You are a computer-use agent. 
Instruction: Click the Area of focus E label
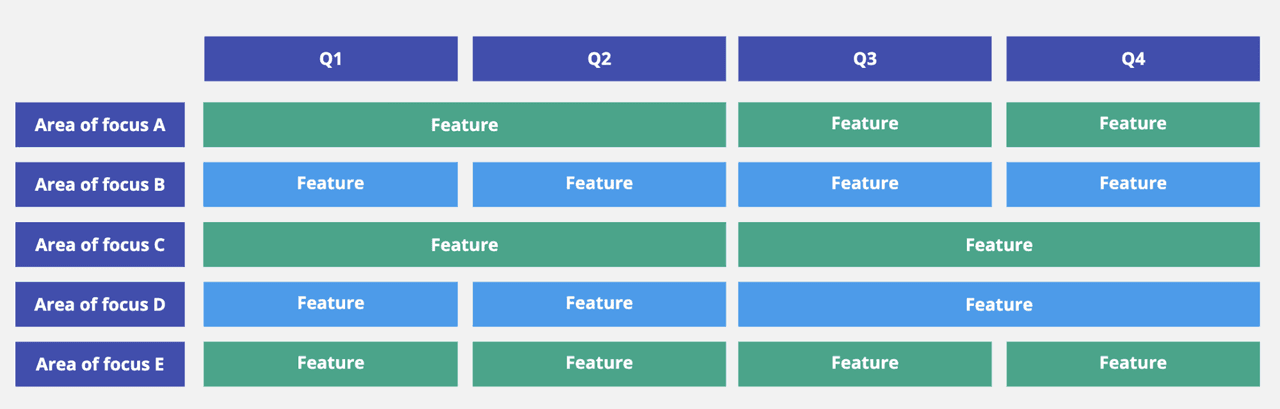(x=100, y=364)
